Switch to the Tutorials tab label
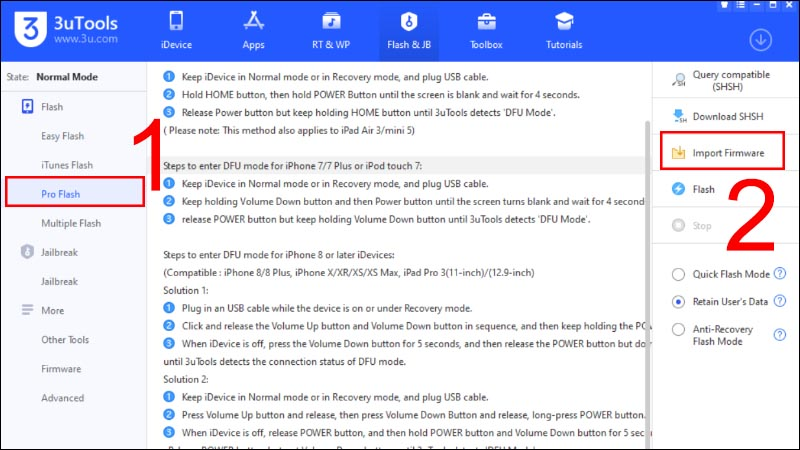The height and width of the screenshot is (450, 800). (x=564, y=45)
